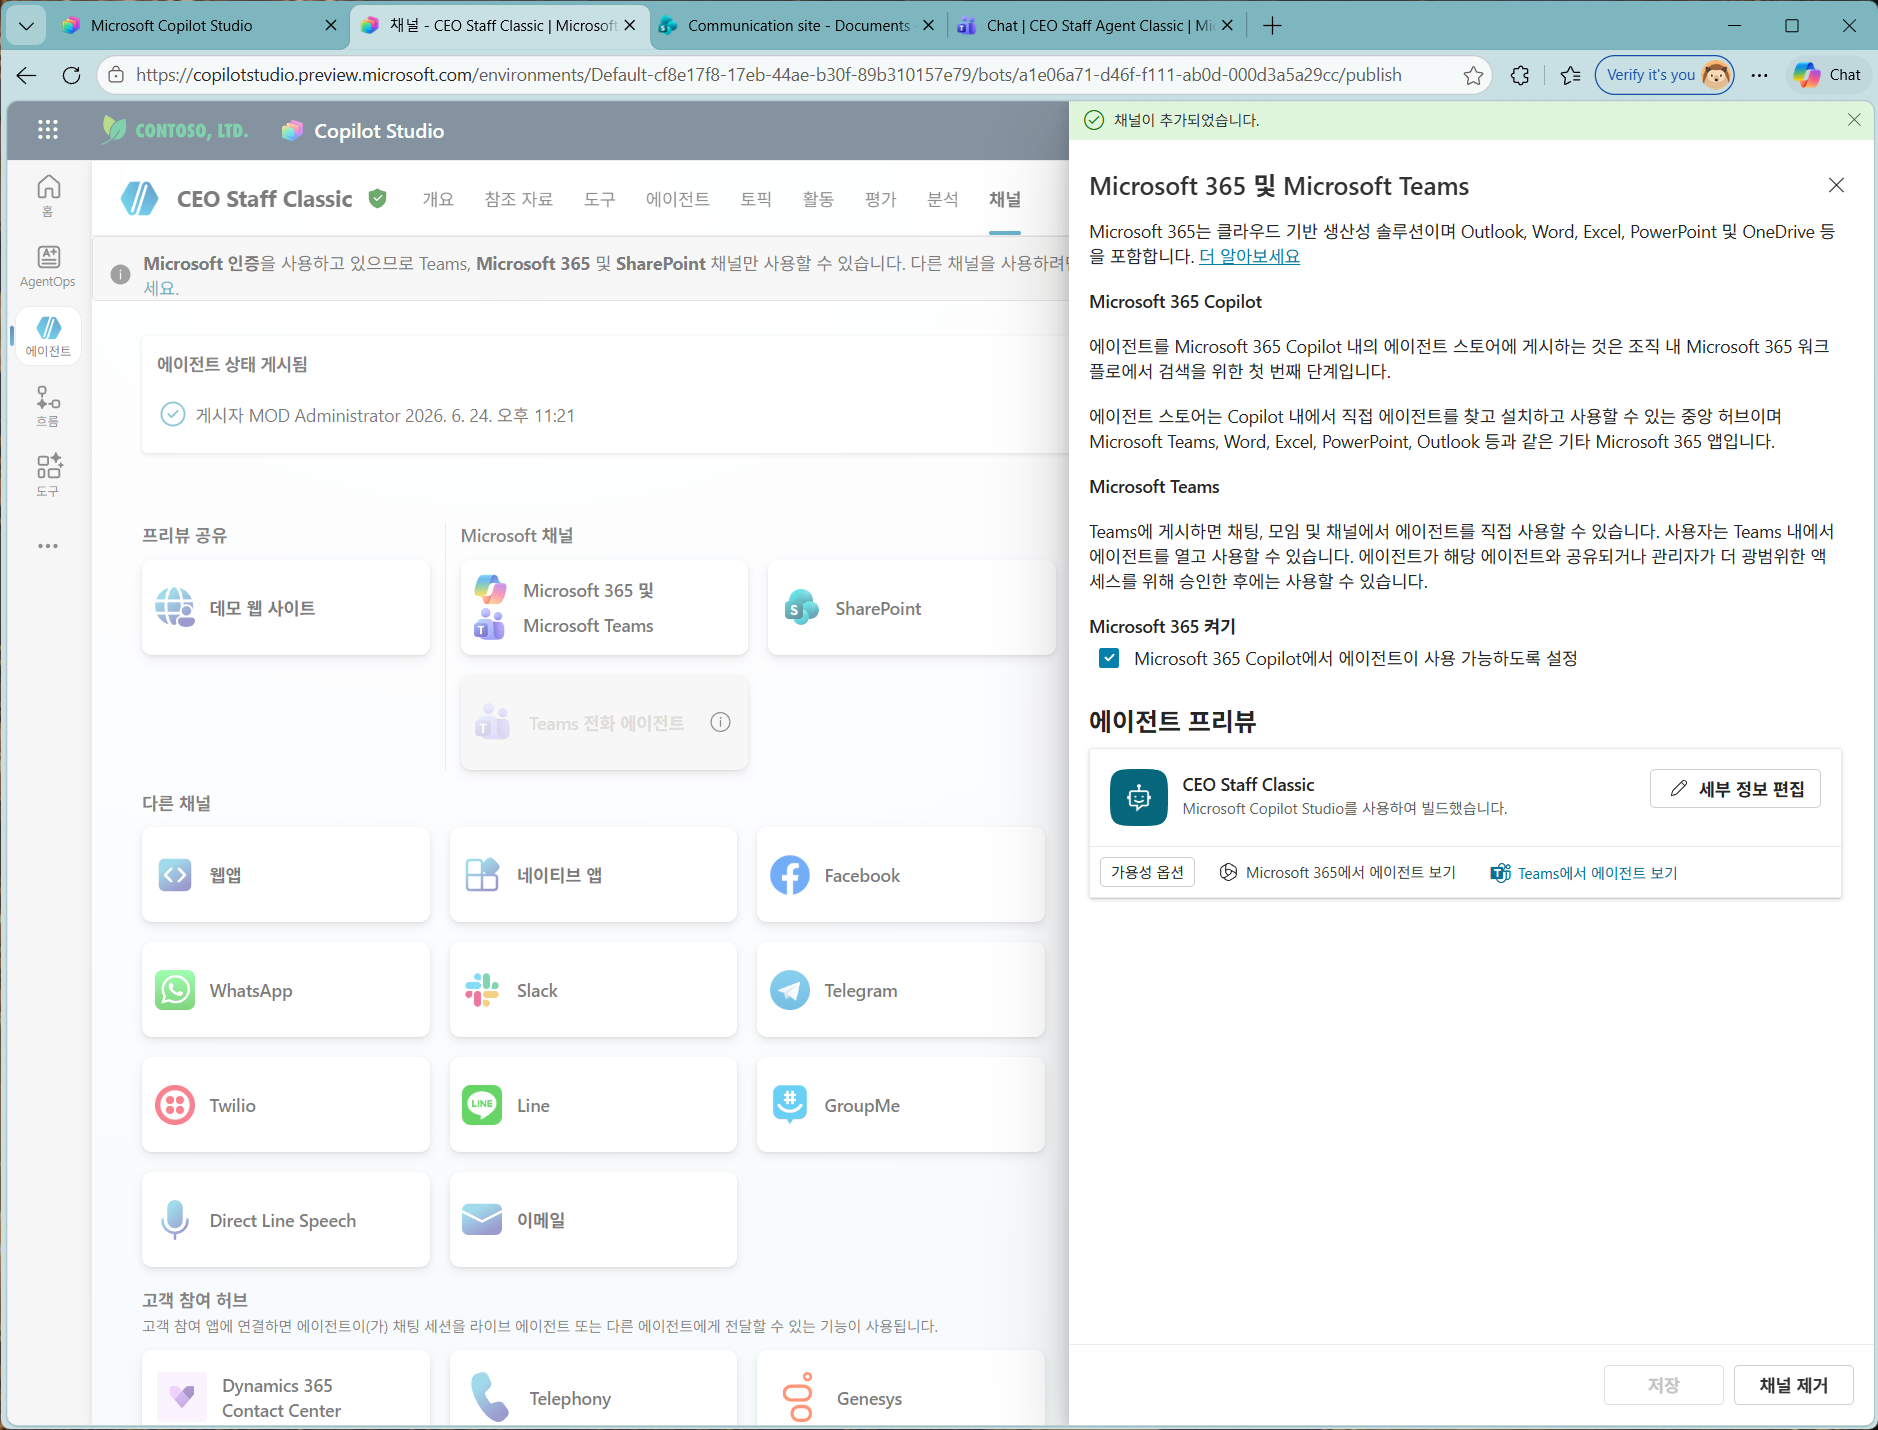Switch to Chat CEO Staff Agent Classic tab

pyautogui.click(x=1097, y=26)
